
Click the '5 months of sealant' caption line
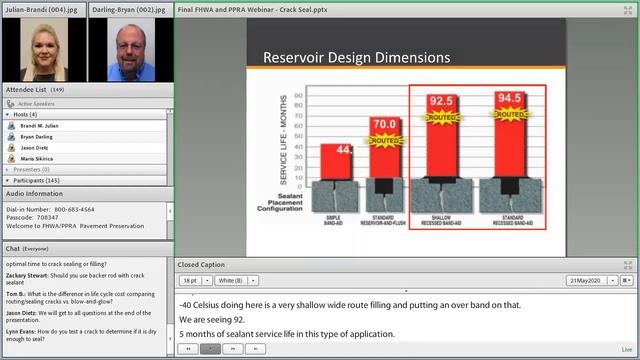287,334
